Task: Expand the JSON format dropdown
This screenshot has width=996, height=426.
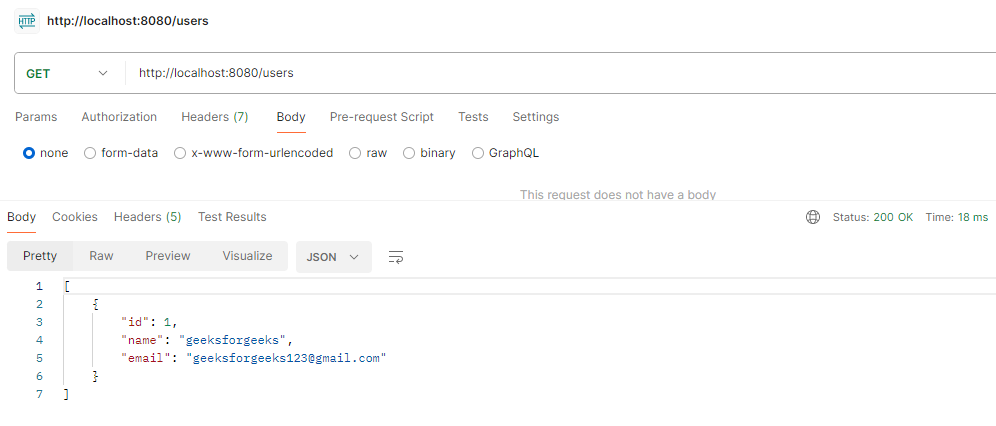Action: pos(334,257)
